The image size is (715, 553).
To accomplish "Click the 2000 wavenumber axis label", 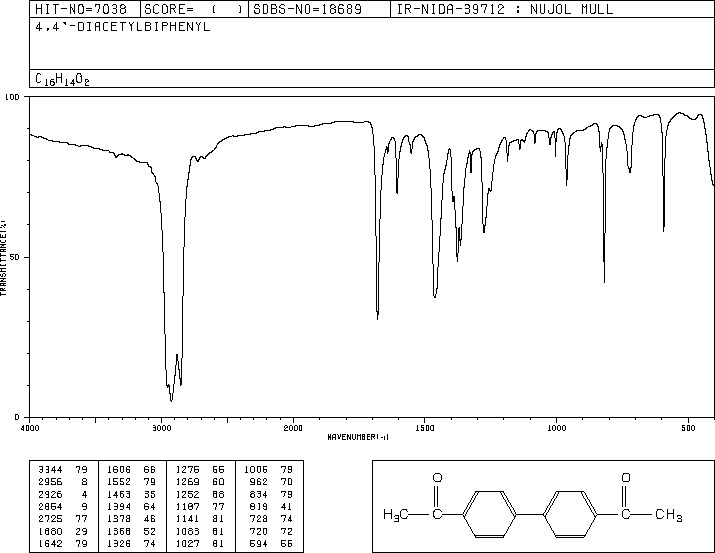I will coord(293,428).
